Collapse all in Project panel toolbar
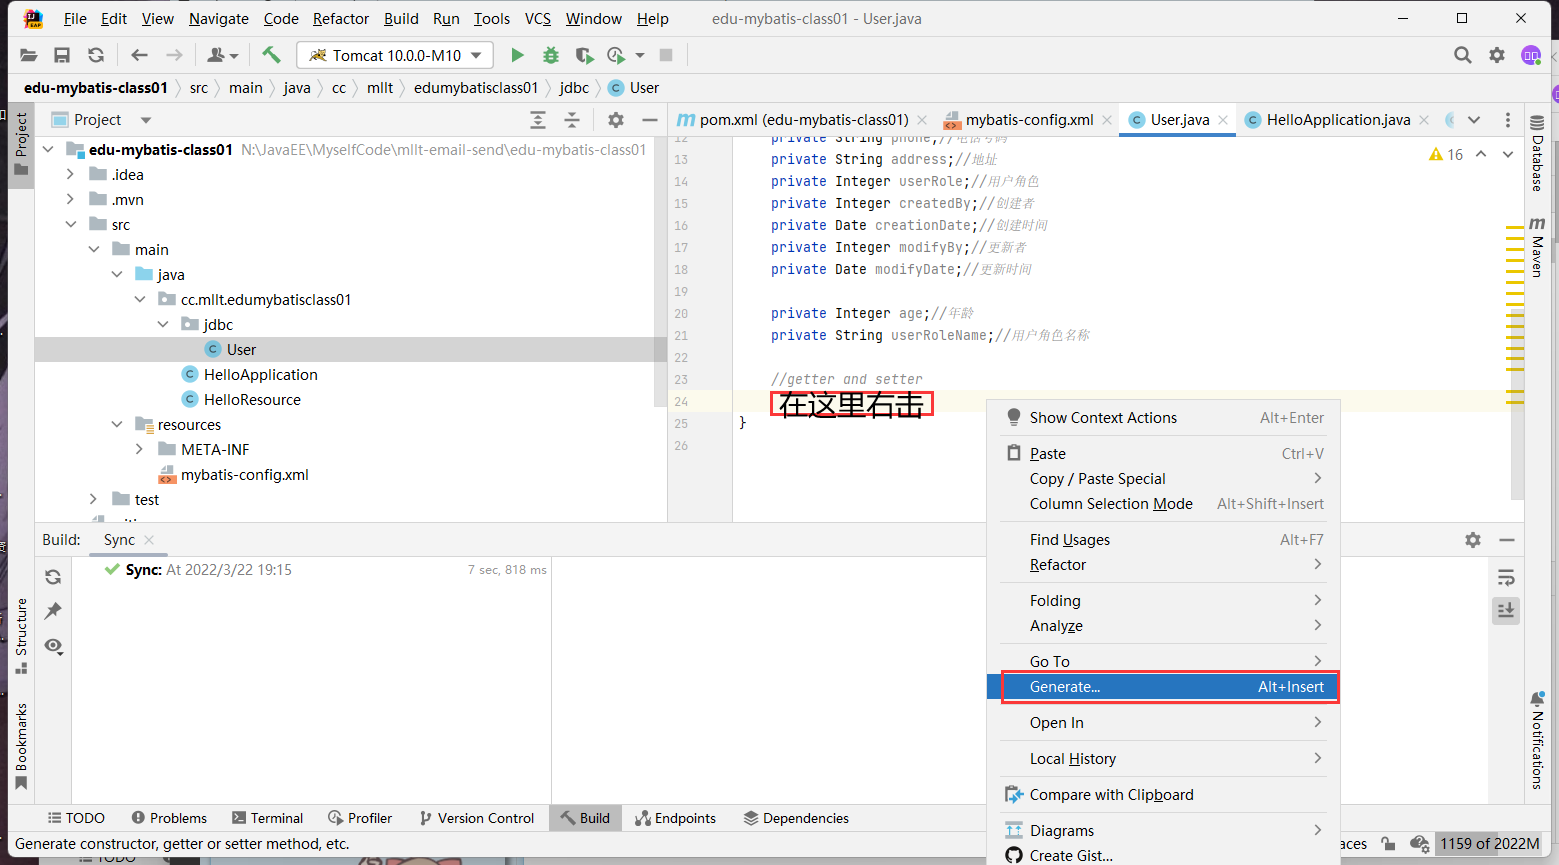 572,120
